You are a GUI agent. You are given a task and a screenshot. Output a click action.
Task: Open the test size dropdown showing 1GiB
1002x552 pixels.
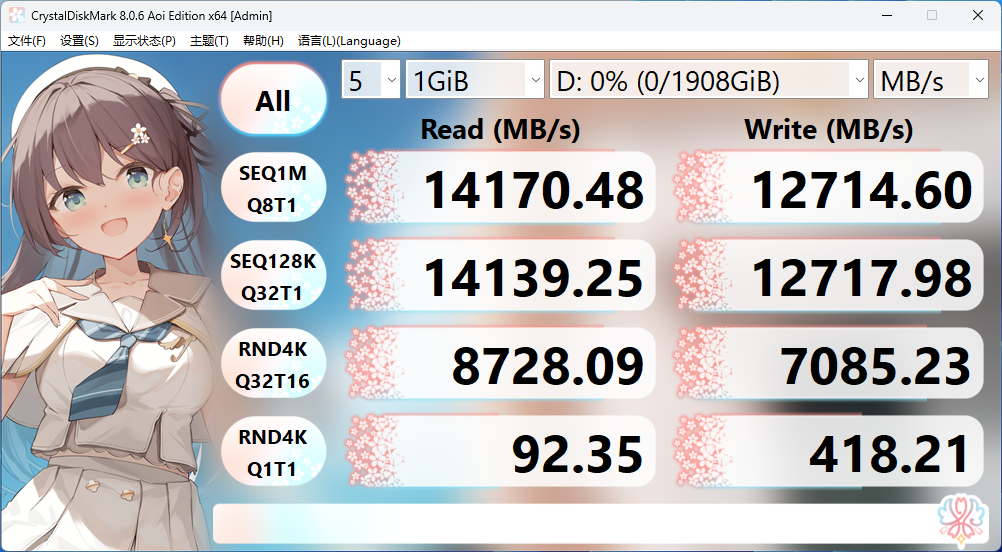point(475,80)
